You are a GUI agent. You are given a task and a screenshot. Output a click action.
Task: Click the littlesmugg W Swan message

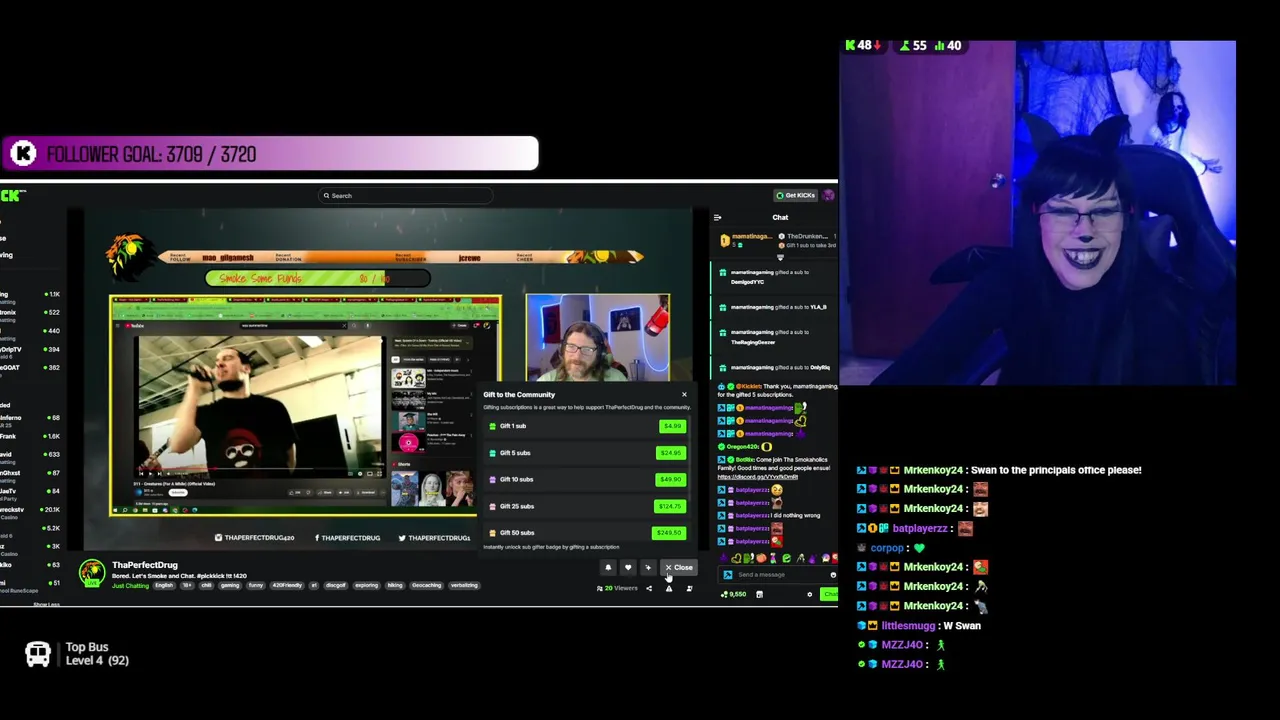[x=920, y=626]
